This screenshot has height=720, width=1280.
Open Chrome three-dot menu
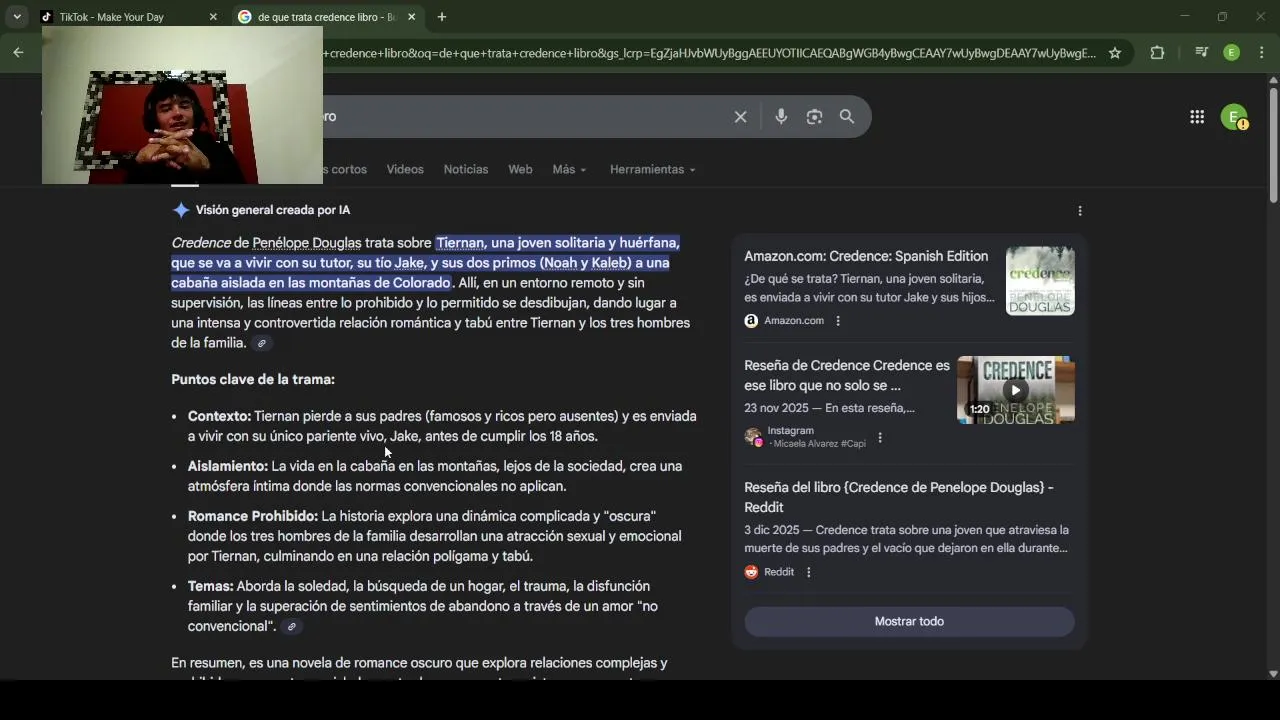point(1261,53)
